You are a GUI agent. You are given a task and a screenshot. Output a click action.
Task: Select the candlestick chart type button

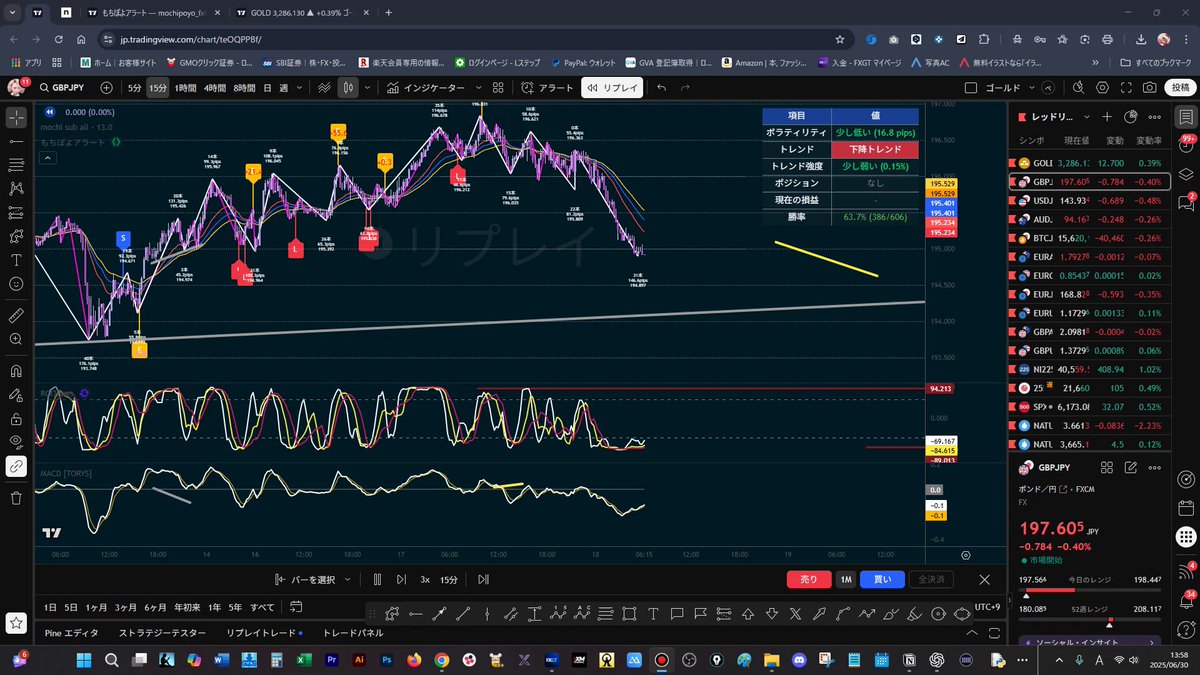(349, 88)
